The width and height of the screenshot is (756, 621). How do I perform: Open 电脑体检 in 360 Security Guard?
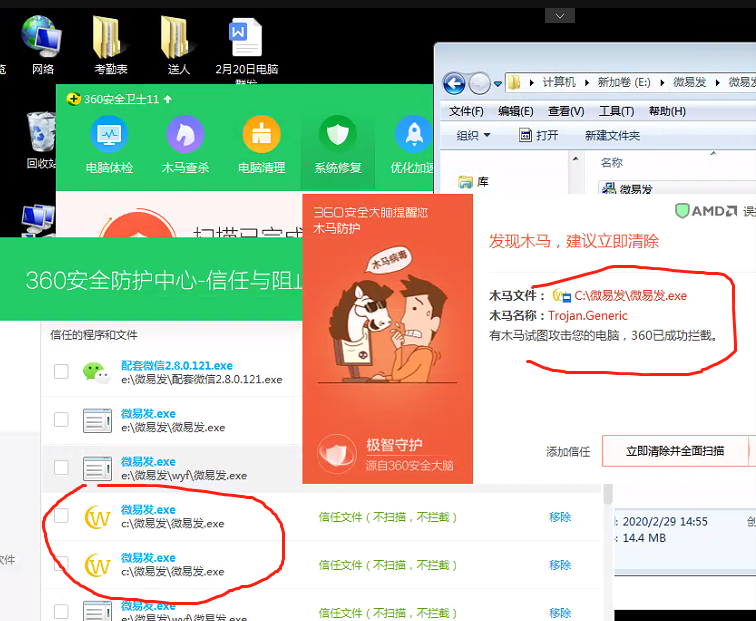click(109, 145)
